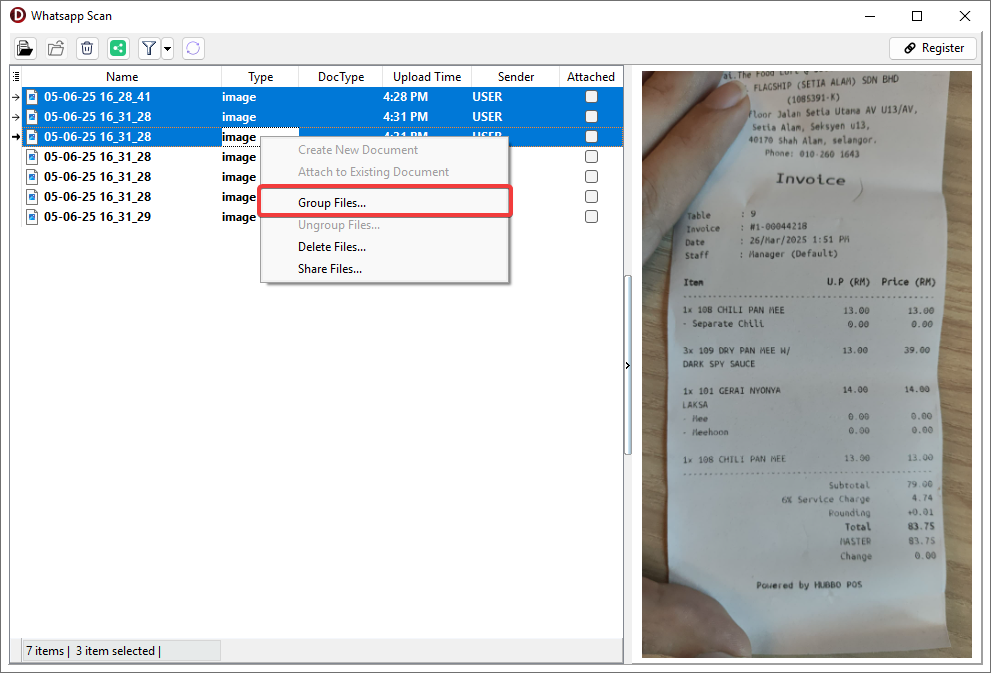Click the second folder toolbar icon

pyautogui.click(x=56, y=48)
